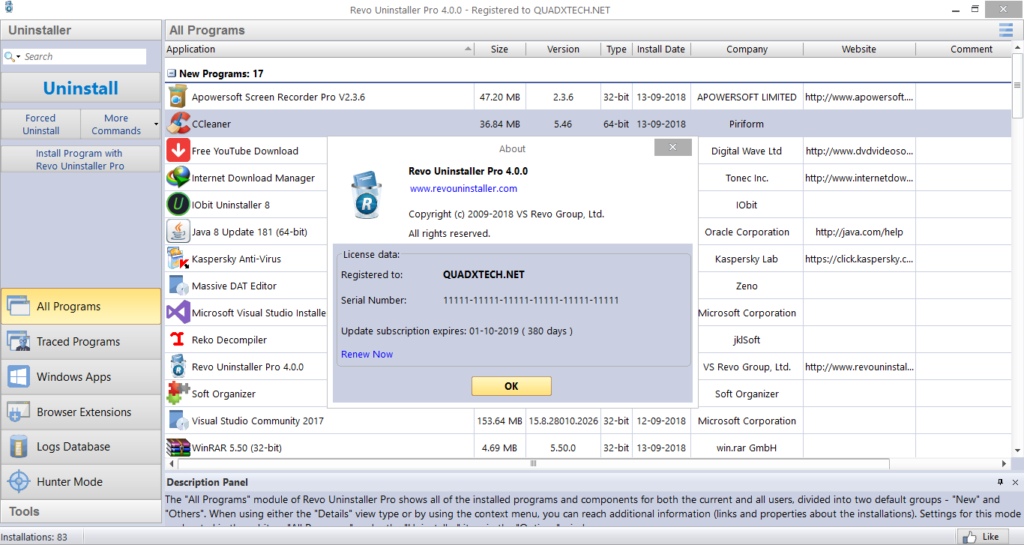Click the Free YouTube Download icon
The height and width of the screenshot is (545, 1024).
click(x=178, y=150)
